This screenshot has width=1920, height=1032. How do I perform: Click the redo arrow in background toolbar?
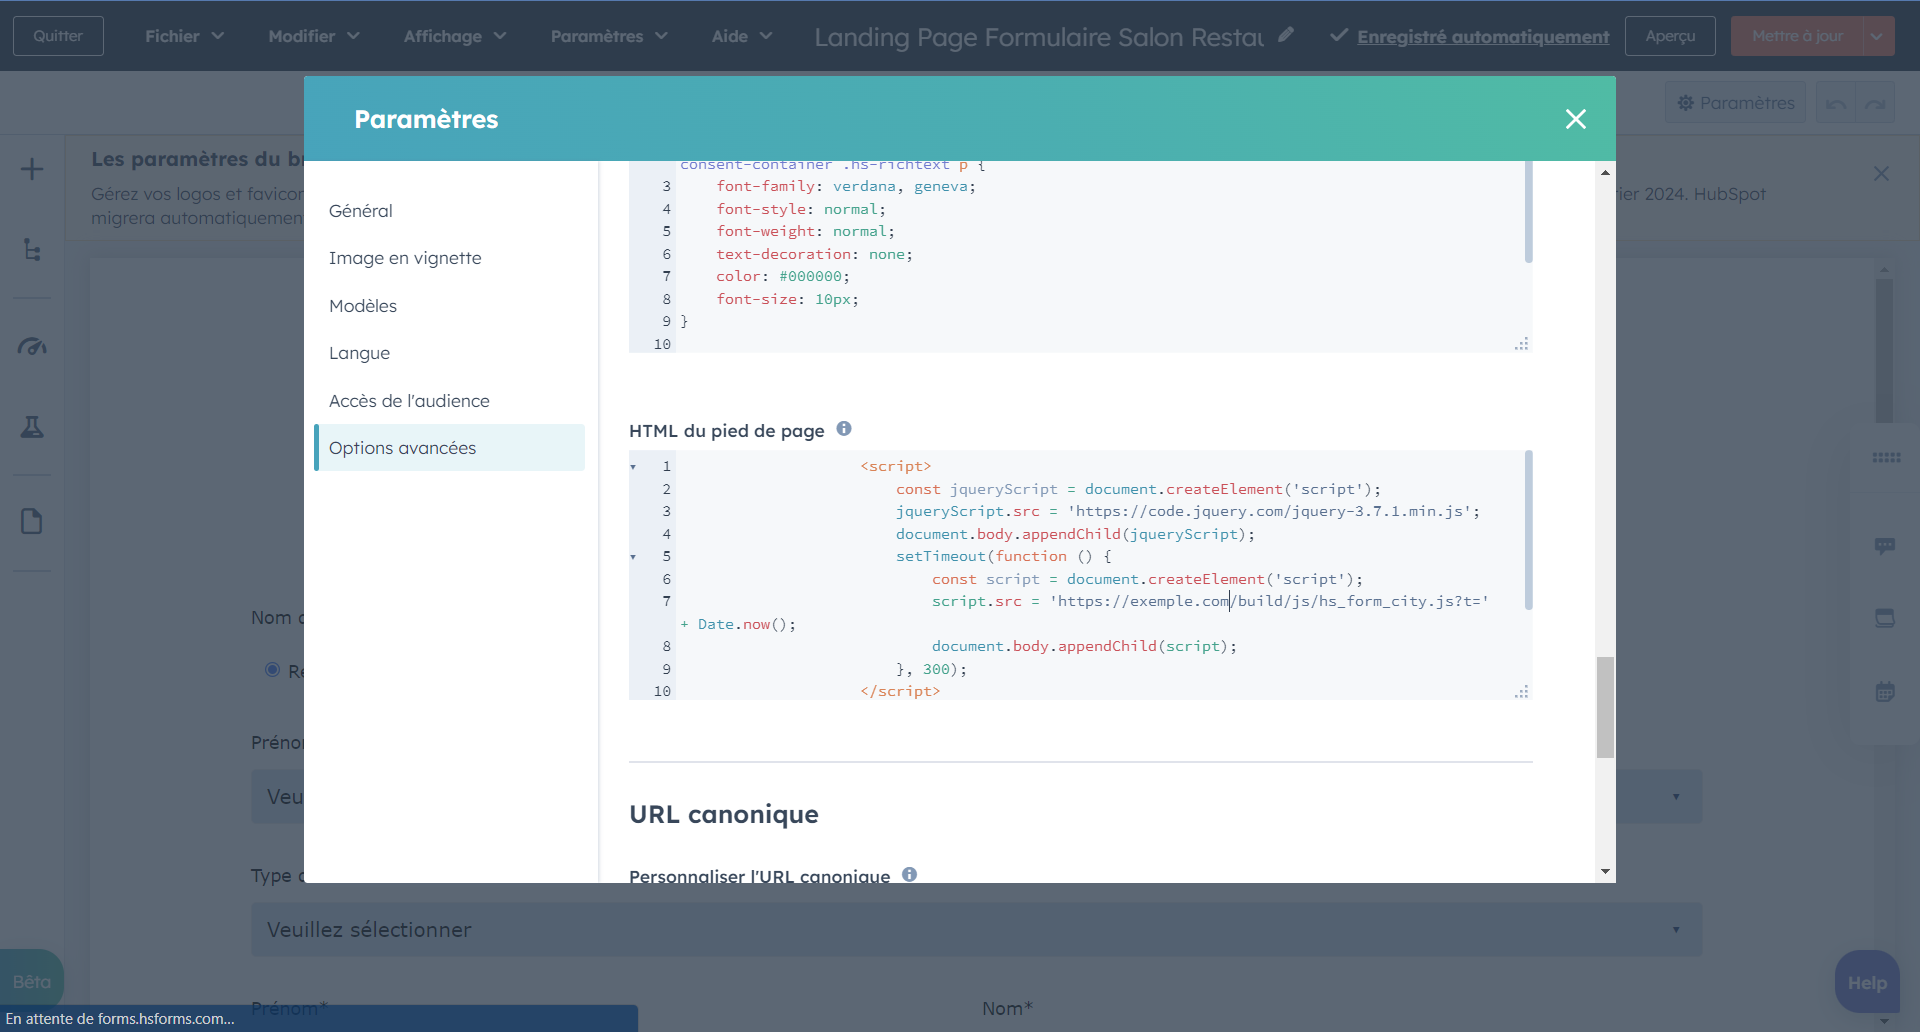coord(1875,103)
